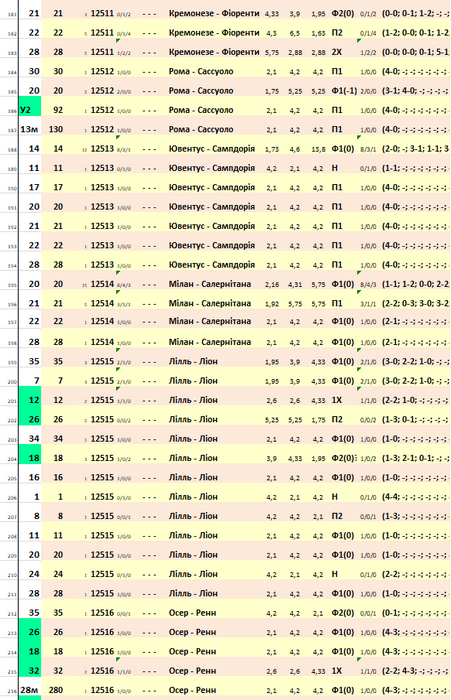Click Осер - Ренн in the row starting 35
The image size is (451, 700).
(192, 612)
